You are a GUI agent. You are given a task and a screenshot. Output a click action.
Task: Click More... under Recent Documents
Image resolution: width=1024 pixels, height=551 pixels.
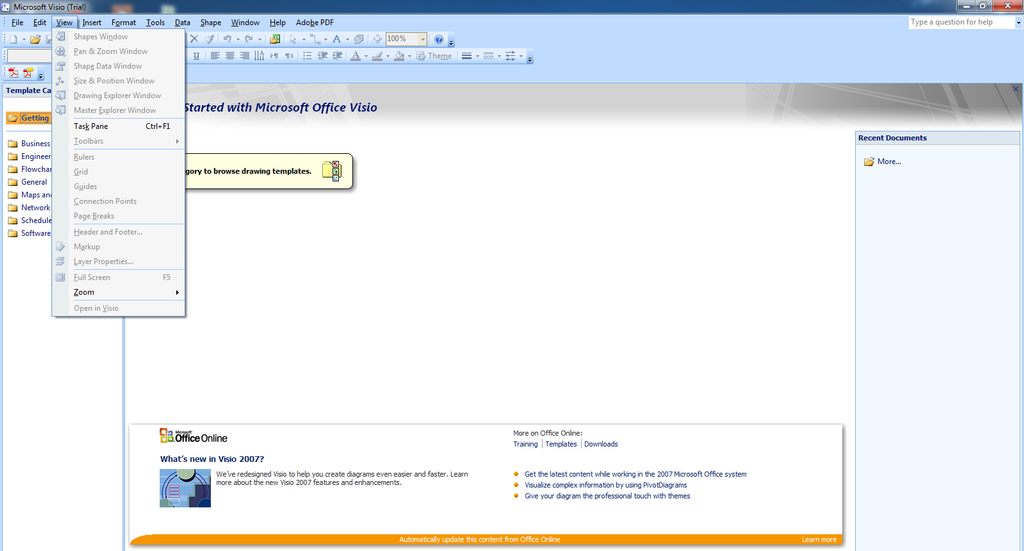(889, 161)
